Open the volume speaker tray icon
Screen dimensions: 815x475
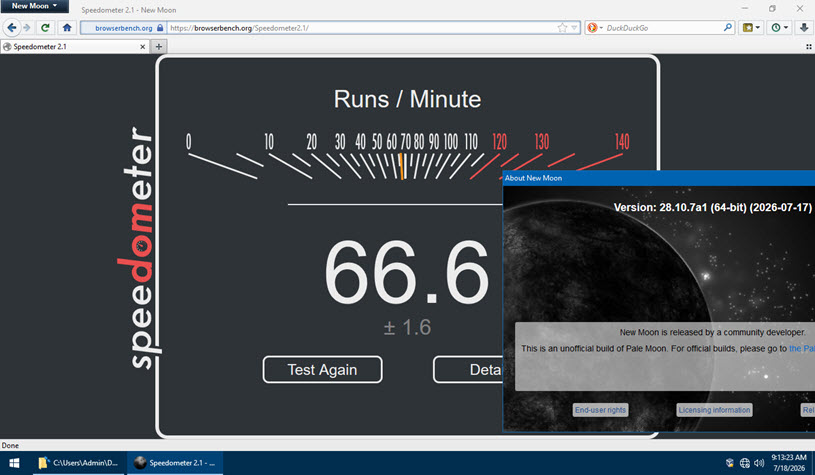click(759, 463)
